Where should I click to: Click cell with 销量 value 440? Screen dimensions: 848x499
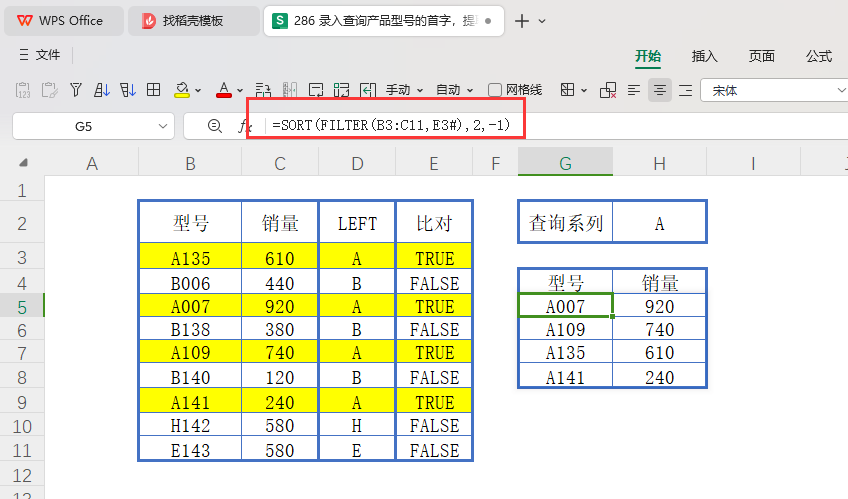click(x=280, y=283)
